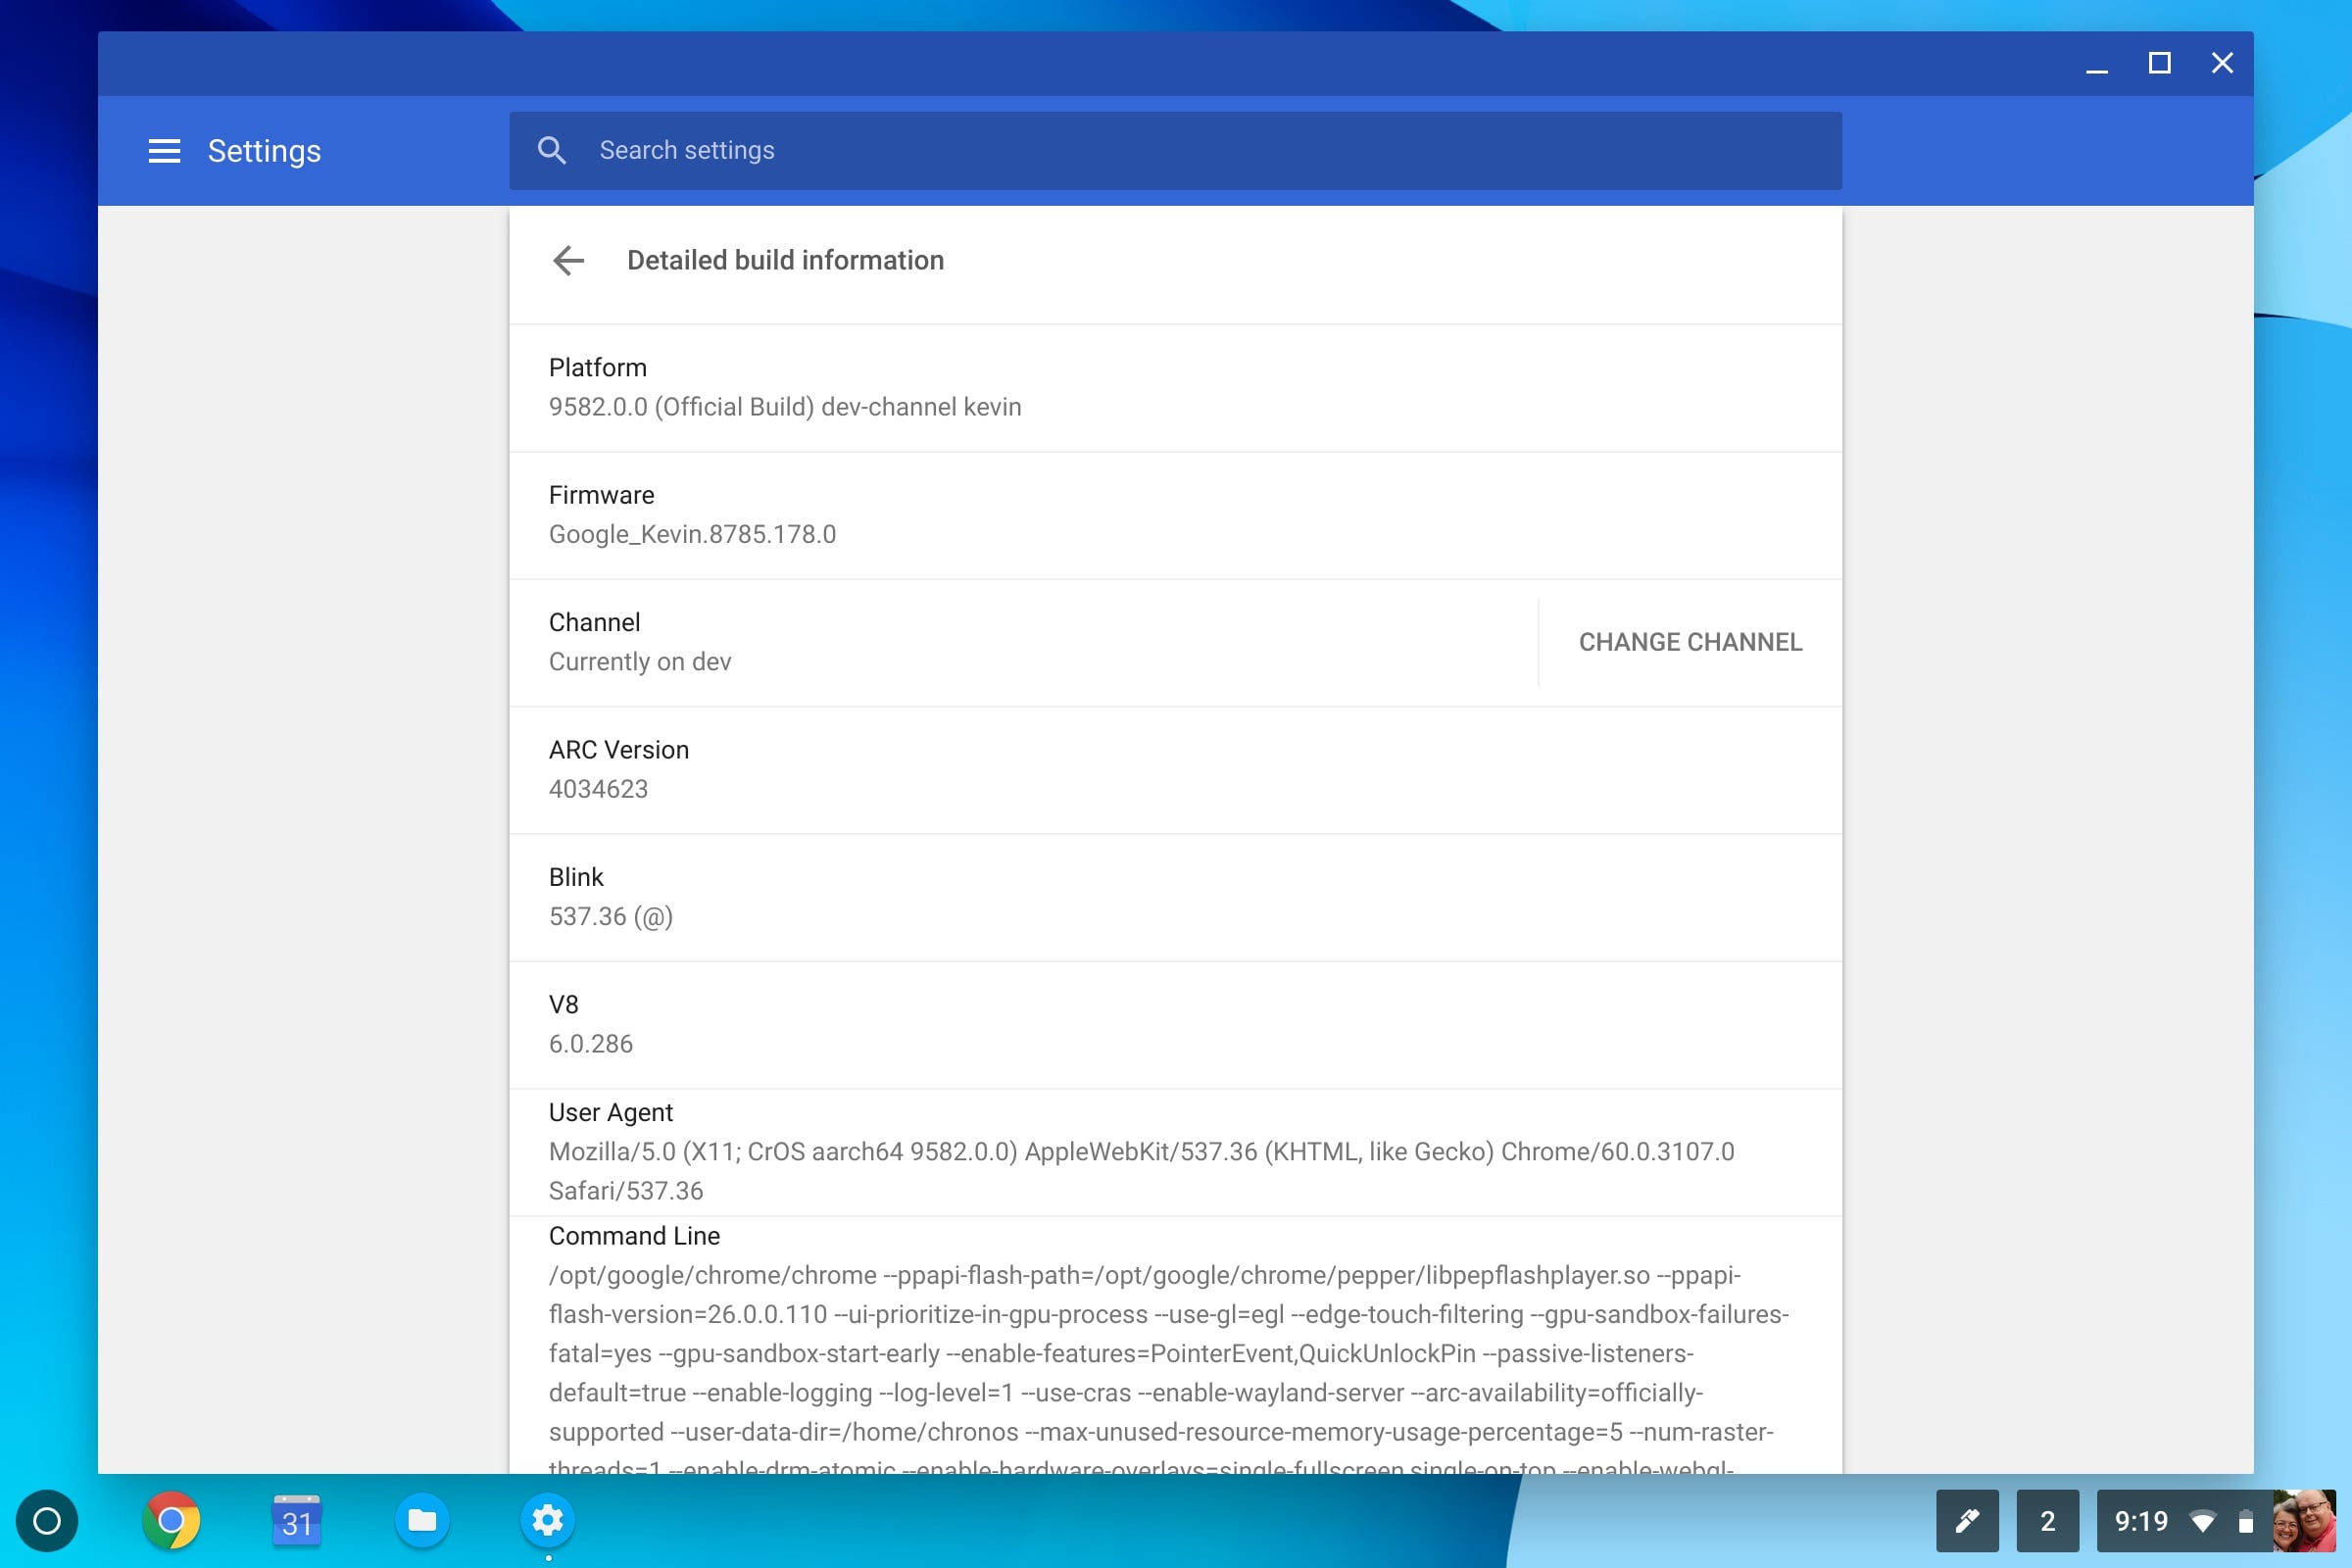Click the back arrow from Detailed build information
Screen dimensions: 2352x1568
pyautogui.click(x=568, y=260)
